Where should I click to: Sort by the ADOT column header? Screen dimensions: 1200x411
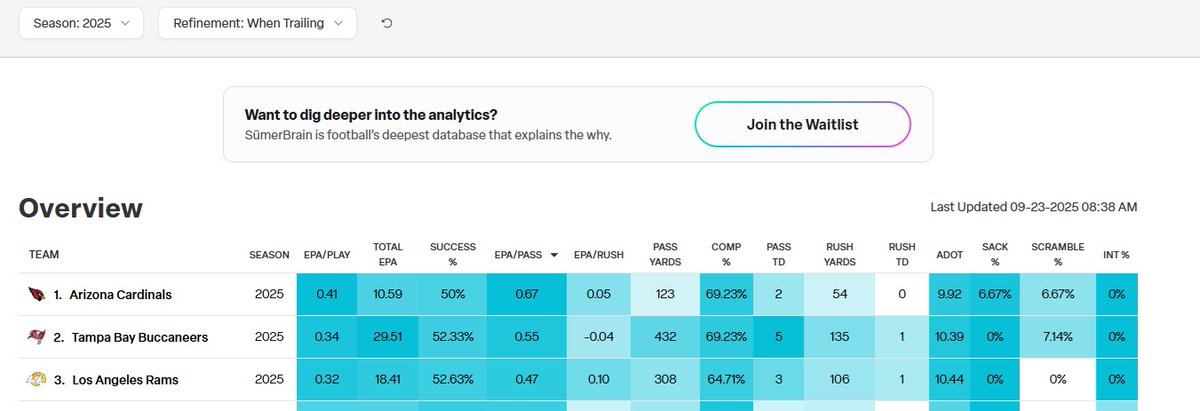coord(950,255)
